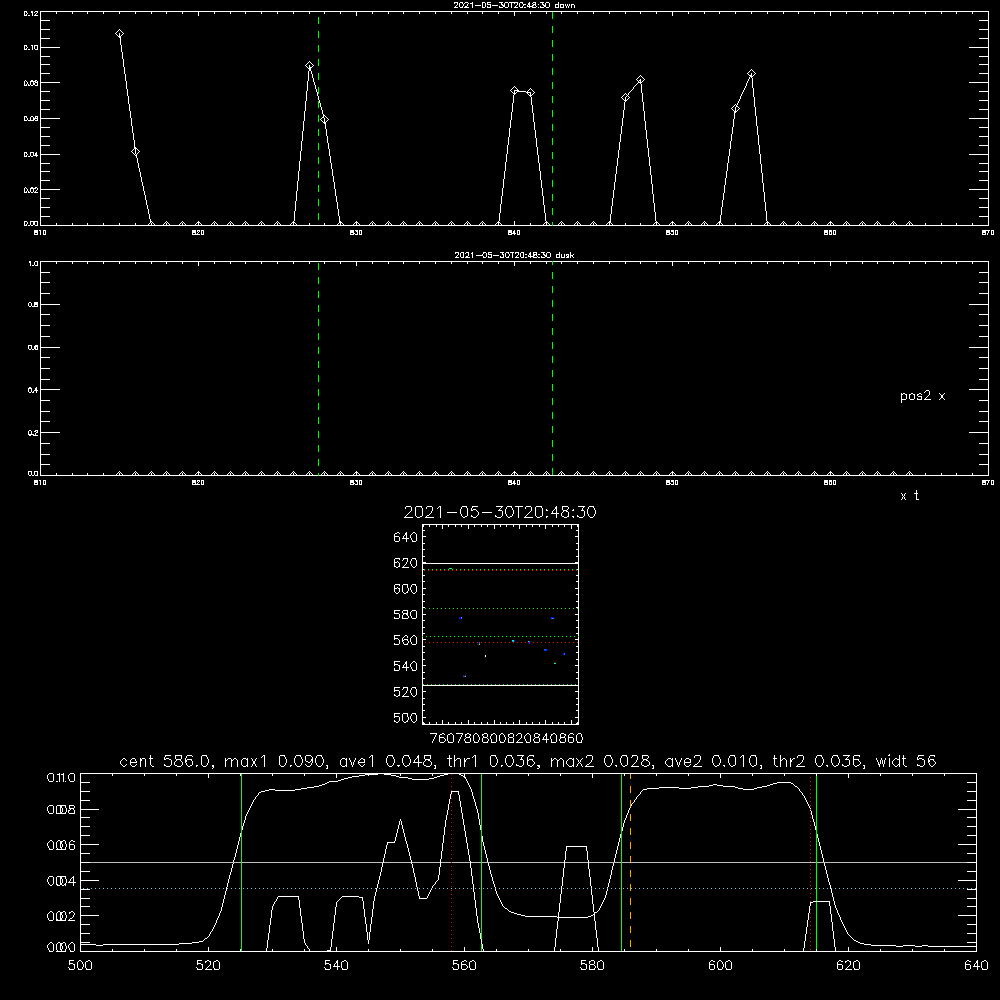This screenshot has width=1000, height=1000.
Task: Click the leftmost green vertical line in bottom plot
Action: (241, 861)
